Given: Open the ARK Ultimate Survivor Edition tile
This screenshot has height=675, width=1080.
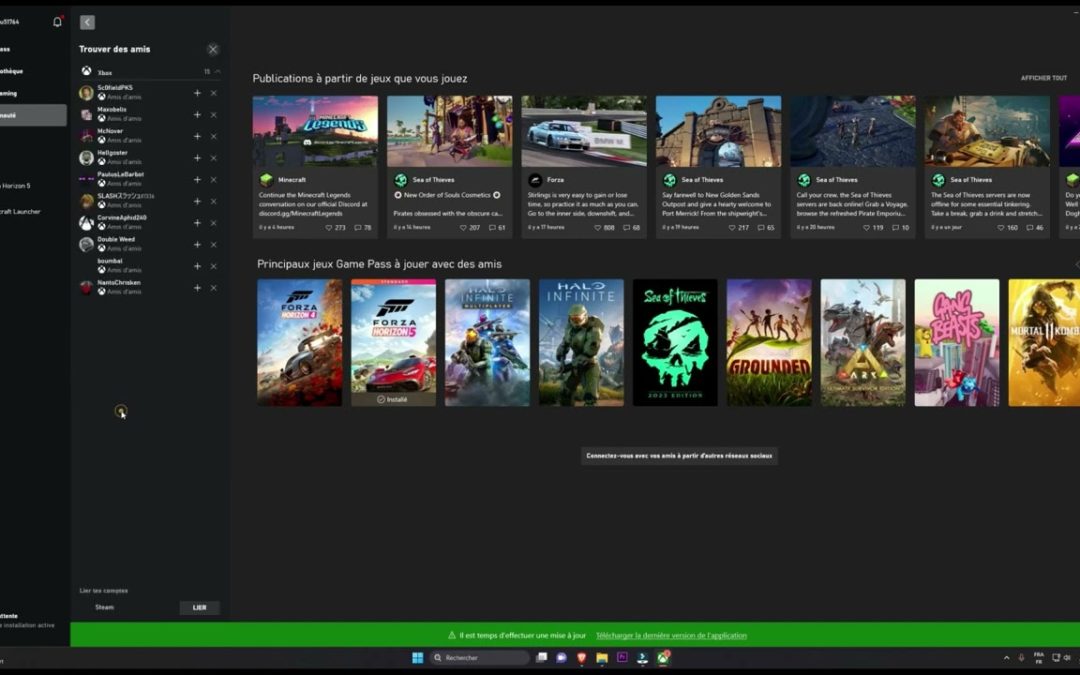Looking at the screenshot, I should click(863, 342).
